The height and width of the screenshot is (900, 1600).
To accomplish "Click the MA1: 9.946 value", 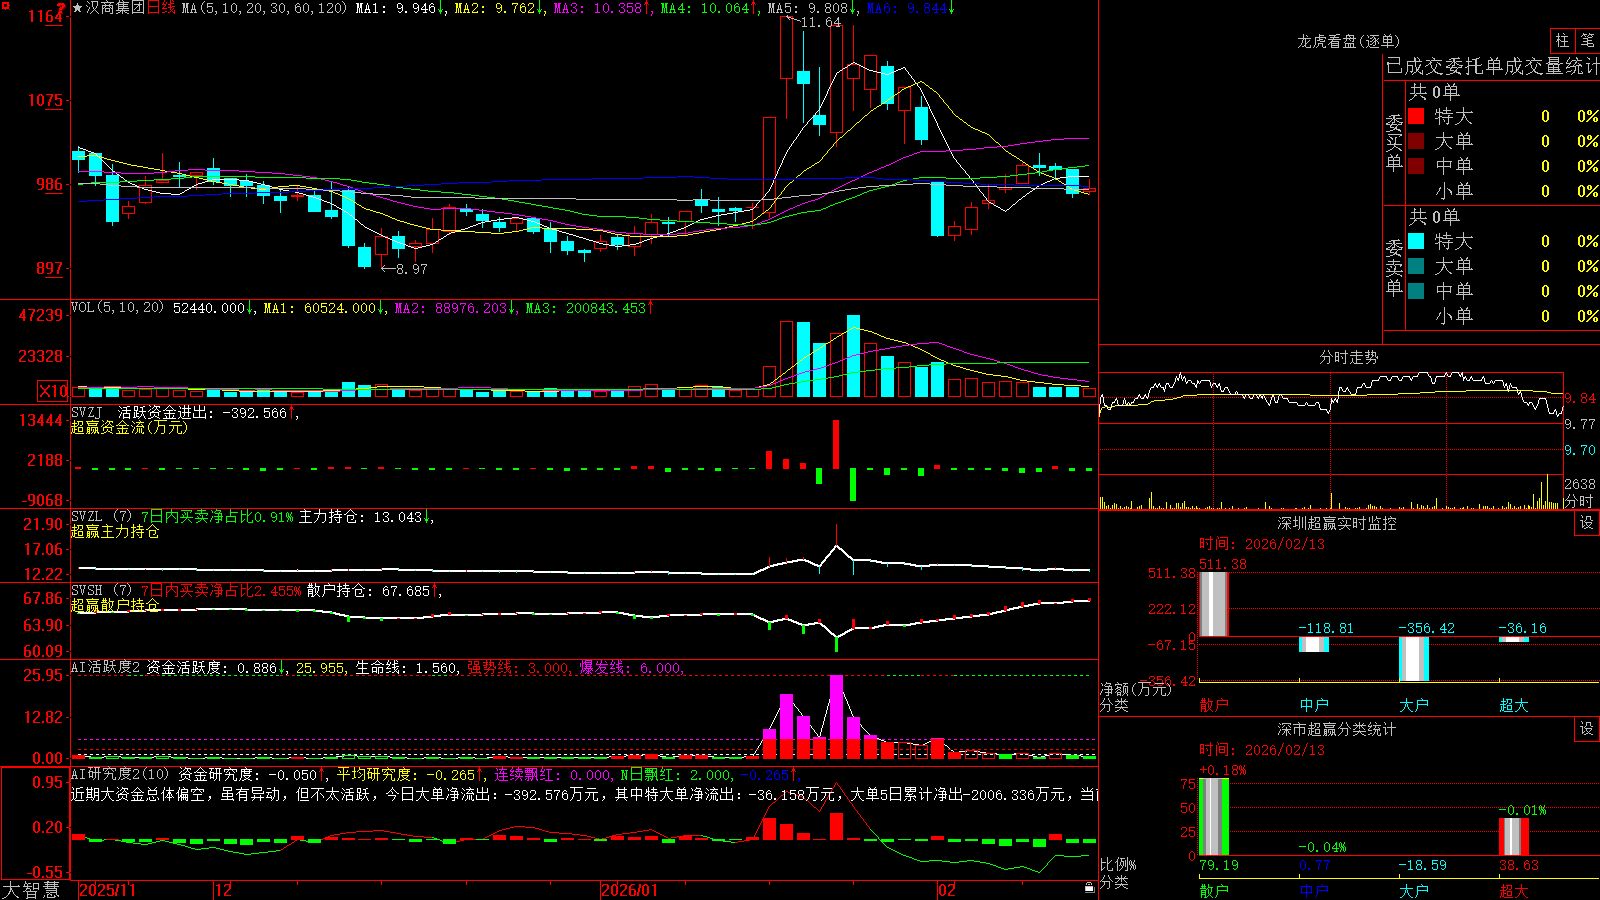I will pos(400,8).
